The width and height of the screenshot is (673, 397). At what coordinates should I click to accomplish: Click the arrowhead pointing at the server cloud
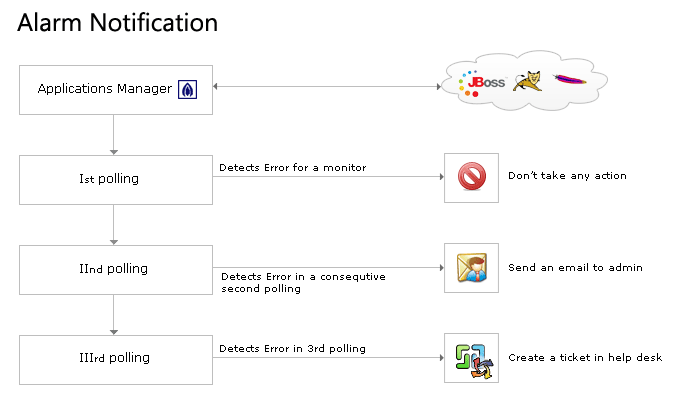[439, 87]
